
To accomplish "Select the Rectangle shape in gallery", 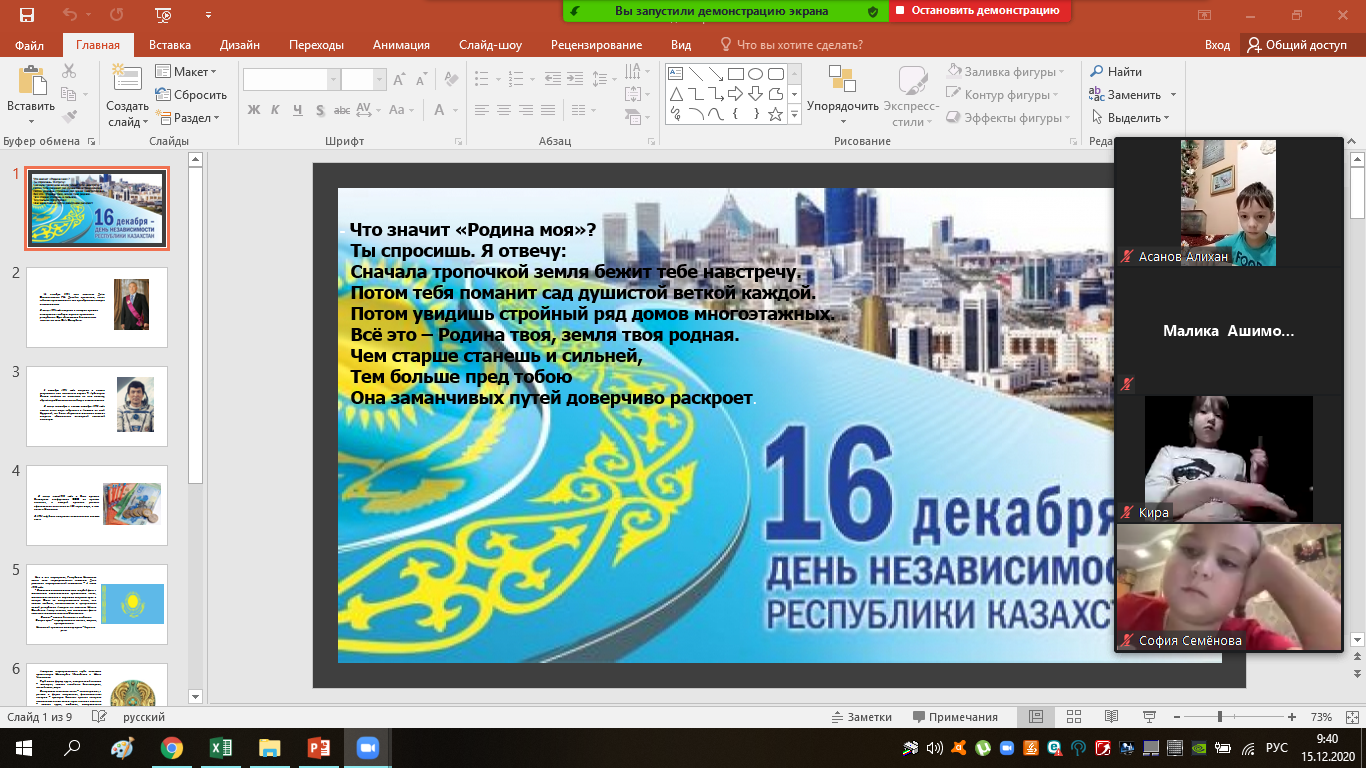I will (x=735, y=74).
